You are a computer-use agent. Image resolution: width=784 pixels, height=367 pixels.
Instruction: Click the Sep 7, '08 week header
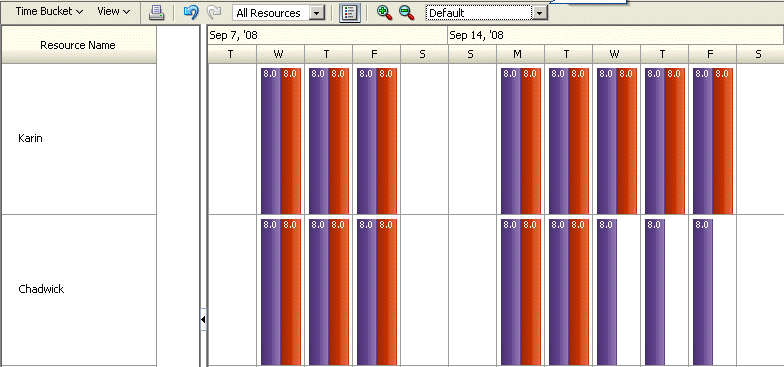click(328, 35)
